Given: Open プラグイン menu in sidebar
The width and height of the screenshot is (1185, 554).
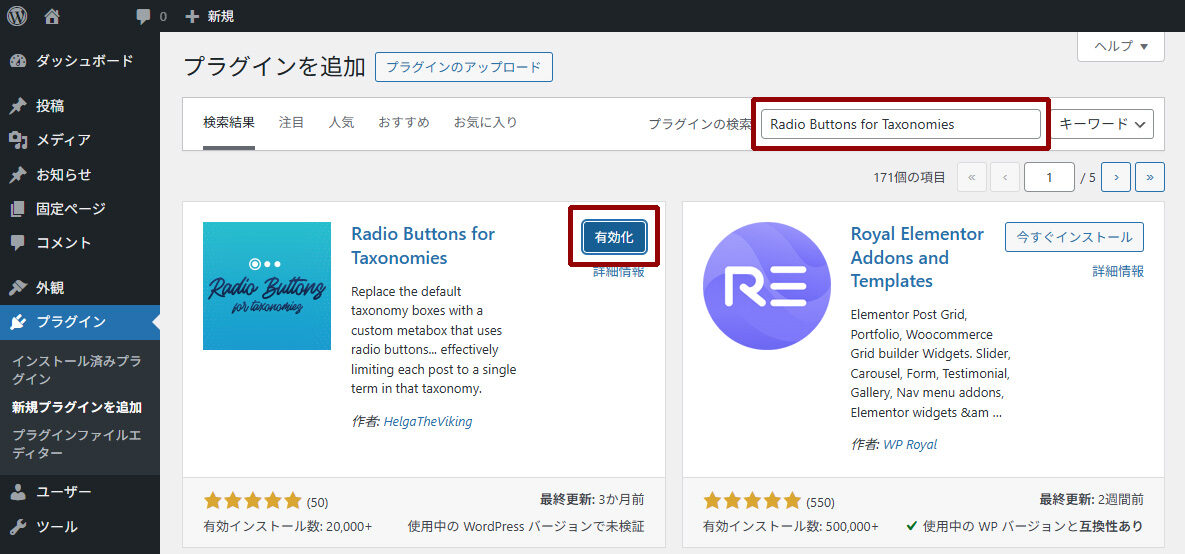Looking at the screenshot, I should tap(80, 322).
